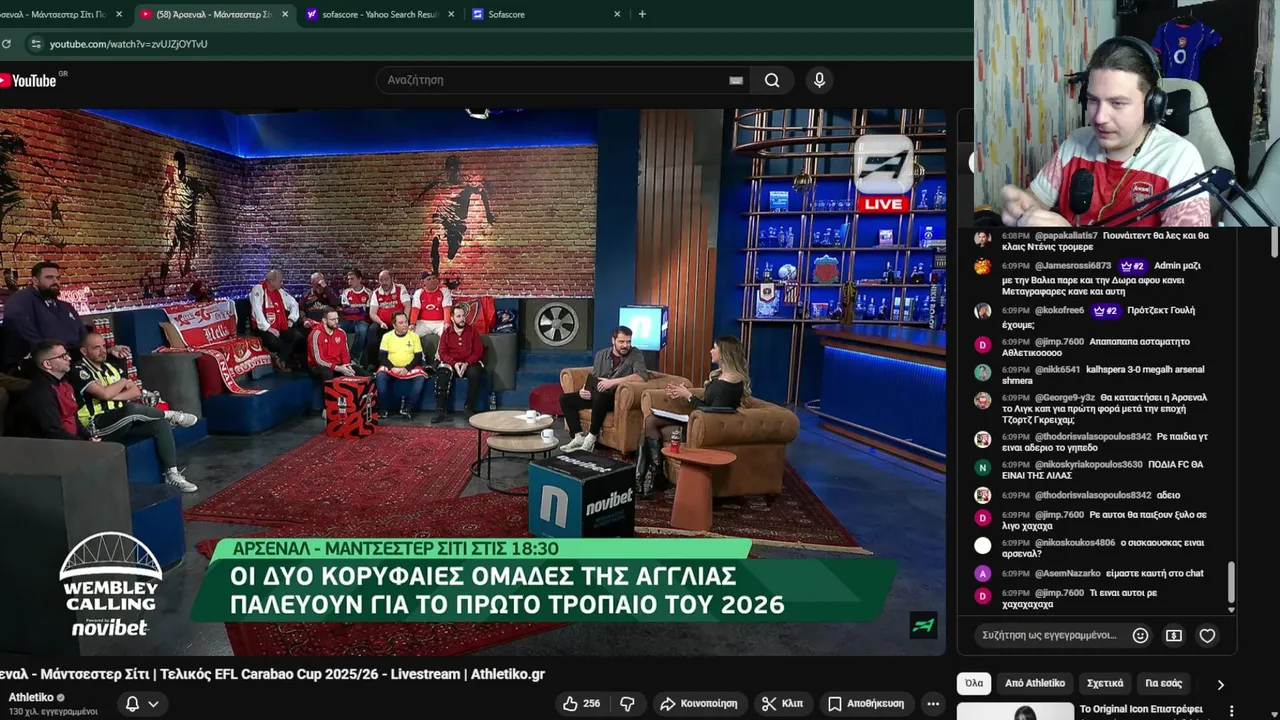Open the on-screen keyboard icon in search bar
Image resolution: width=1280 pixels, height=720 pixels.
pos(736,80)
